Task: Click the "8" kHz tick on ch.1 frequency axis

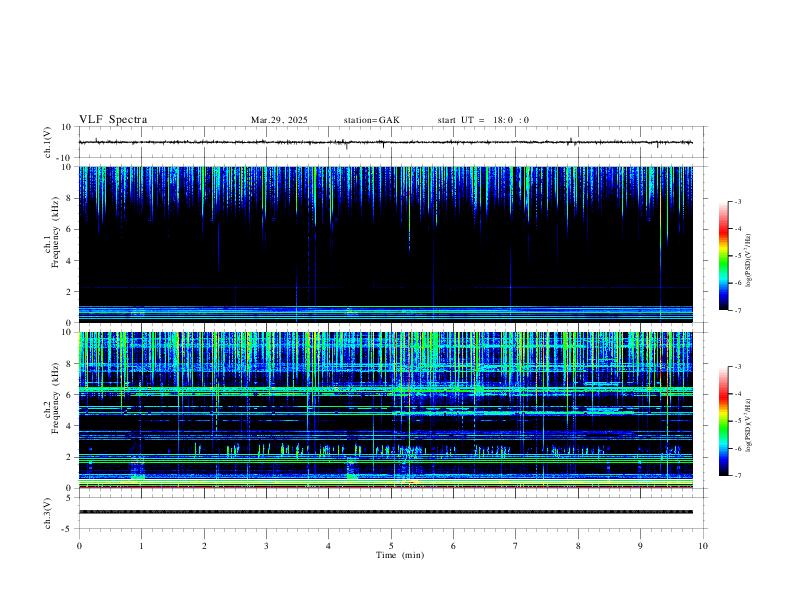Action: point(69,198)
